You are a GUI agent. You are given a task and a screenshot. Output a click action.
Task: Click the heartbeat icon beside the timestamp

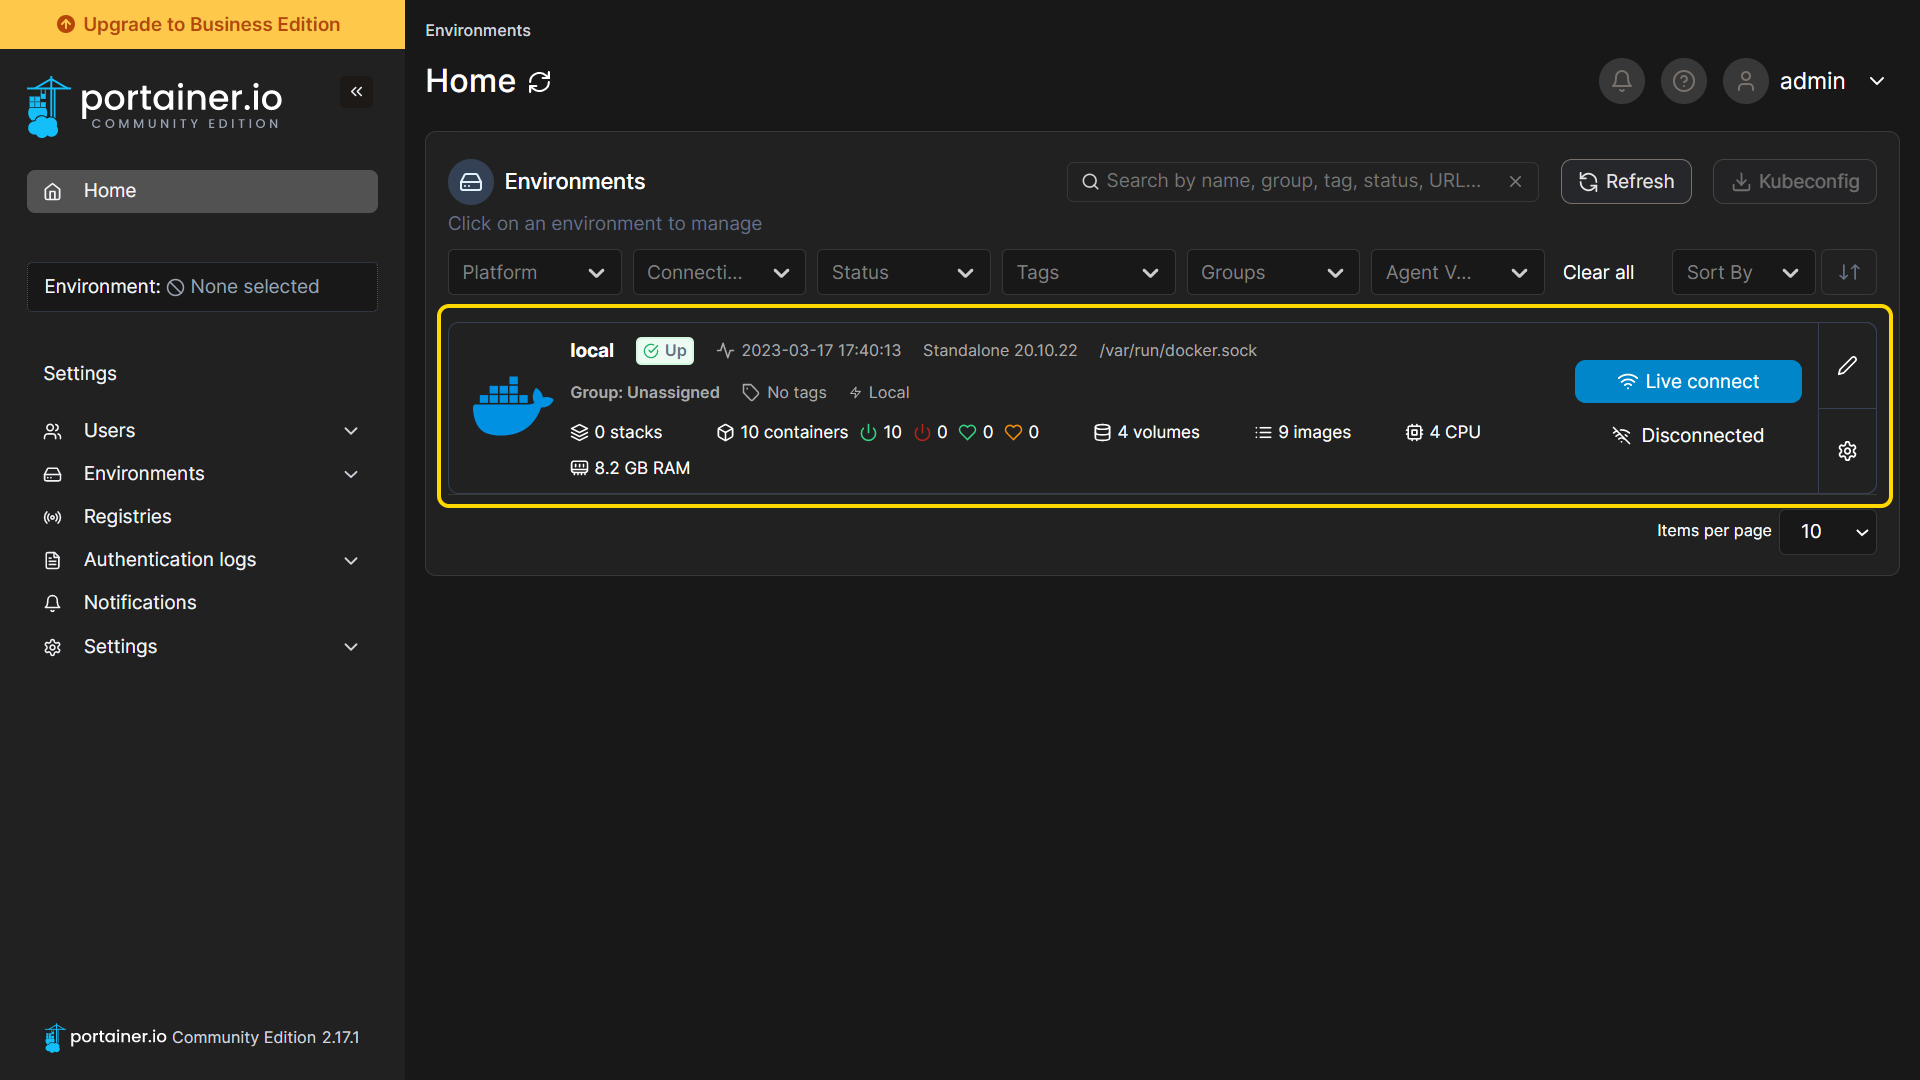pyautogui.click(x=726, y=351)
